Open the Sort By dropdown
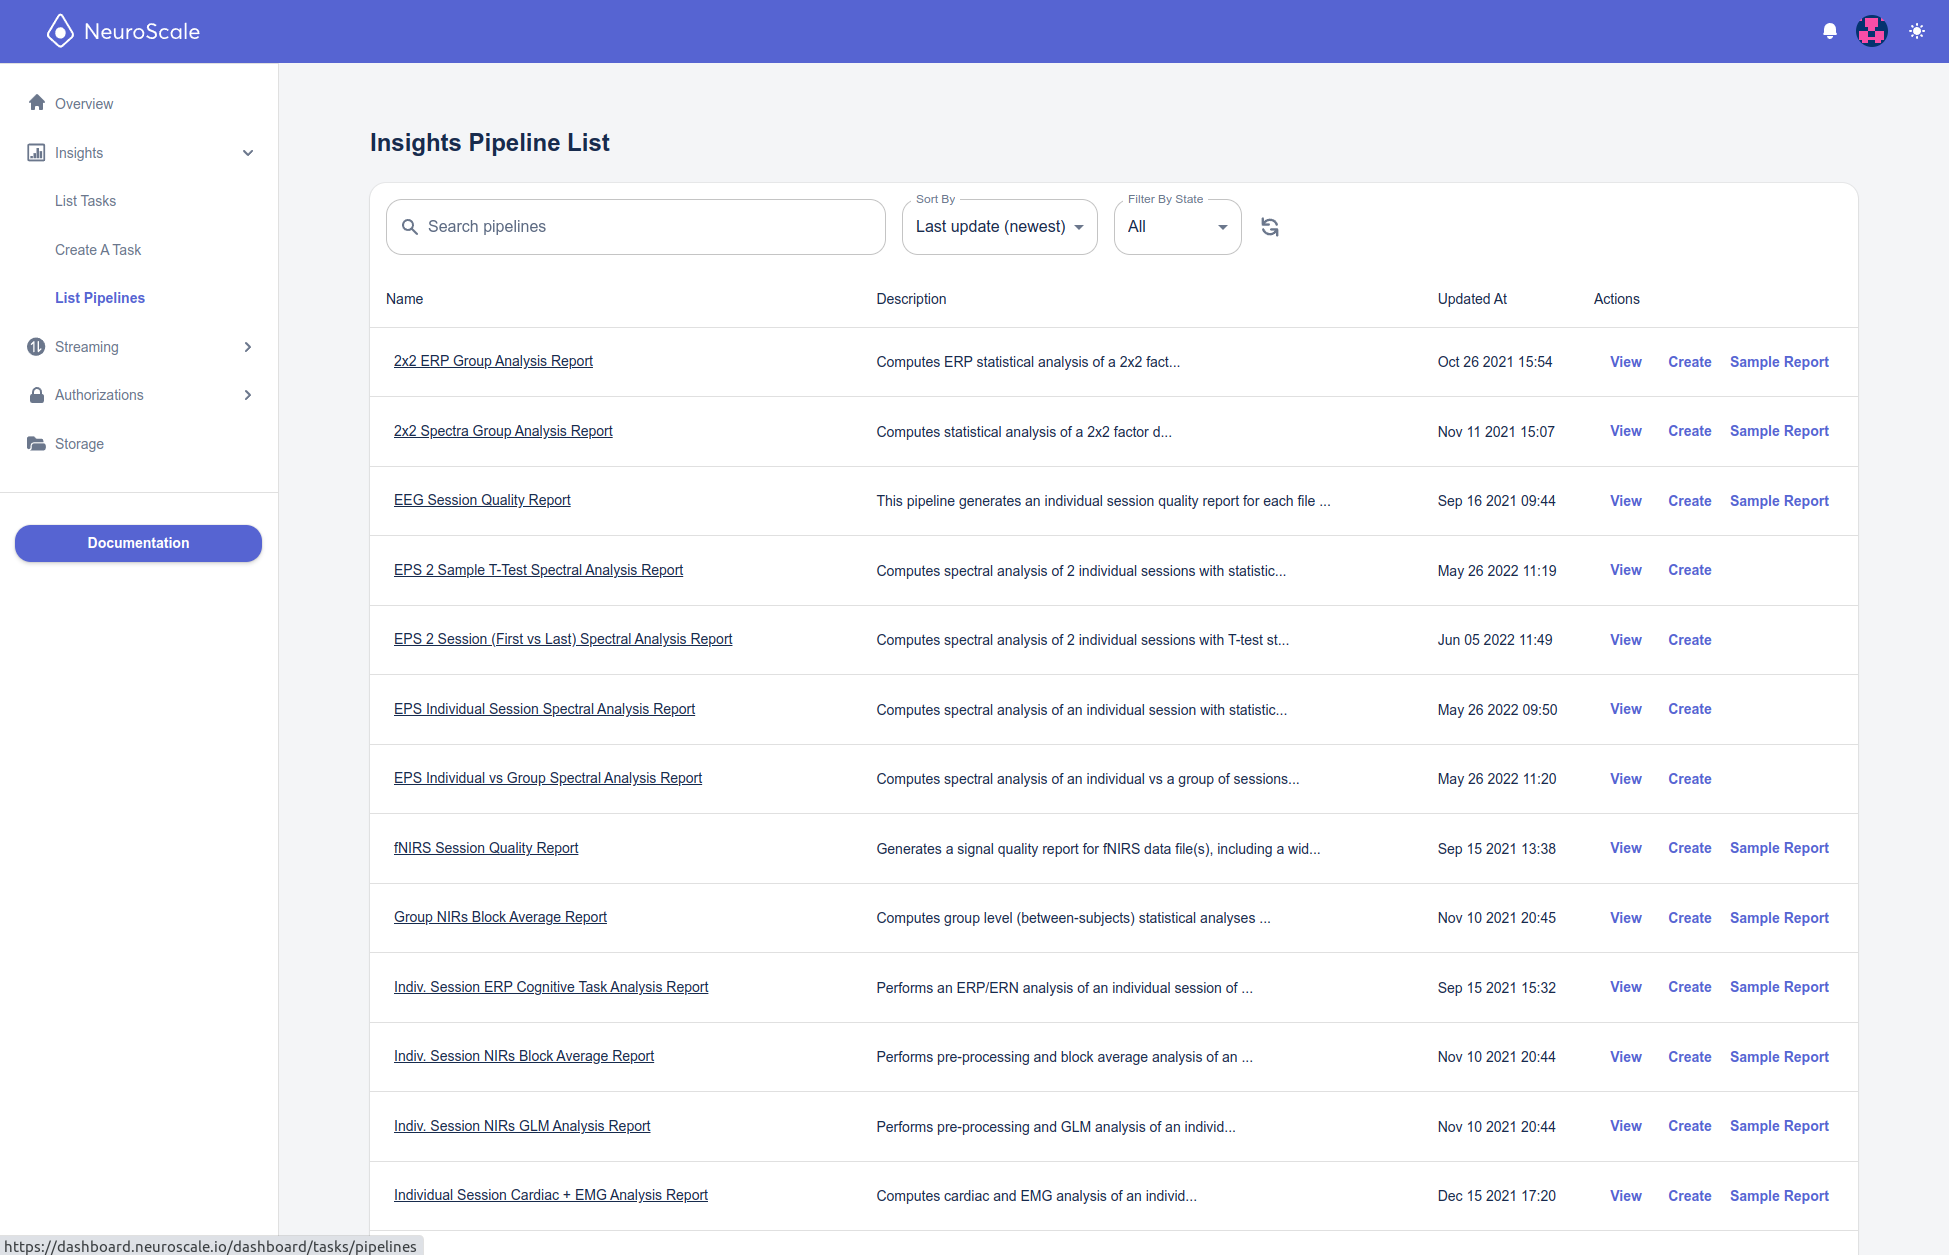The height and width of the screenshot is (1255, 1949). (x=1000, y=227)
